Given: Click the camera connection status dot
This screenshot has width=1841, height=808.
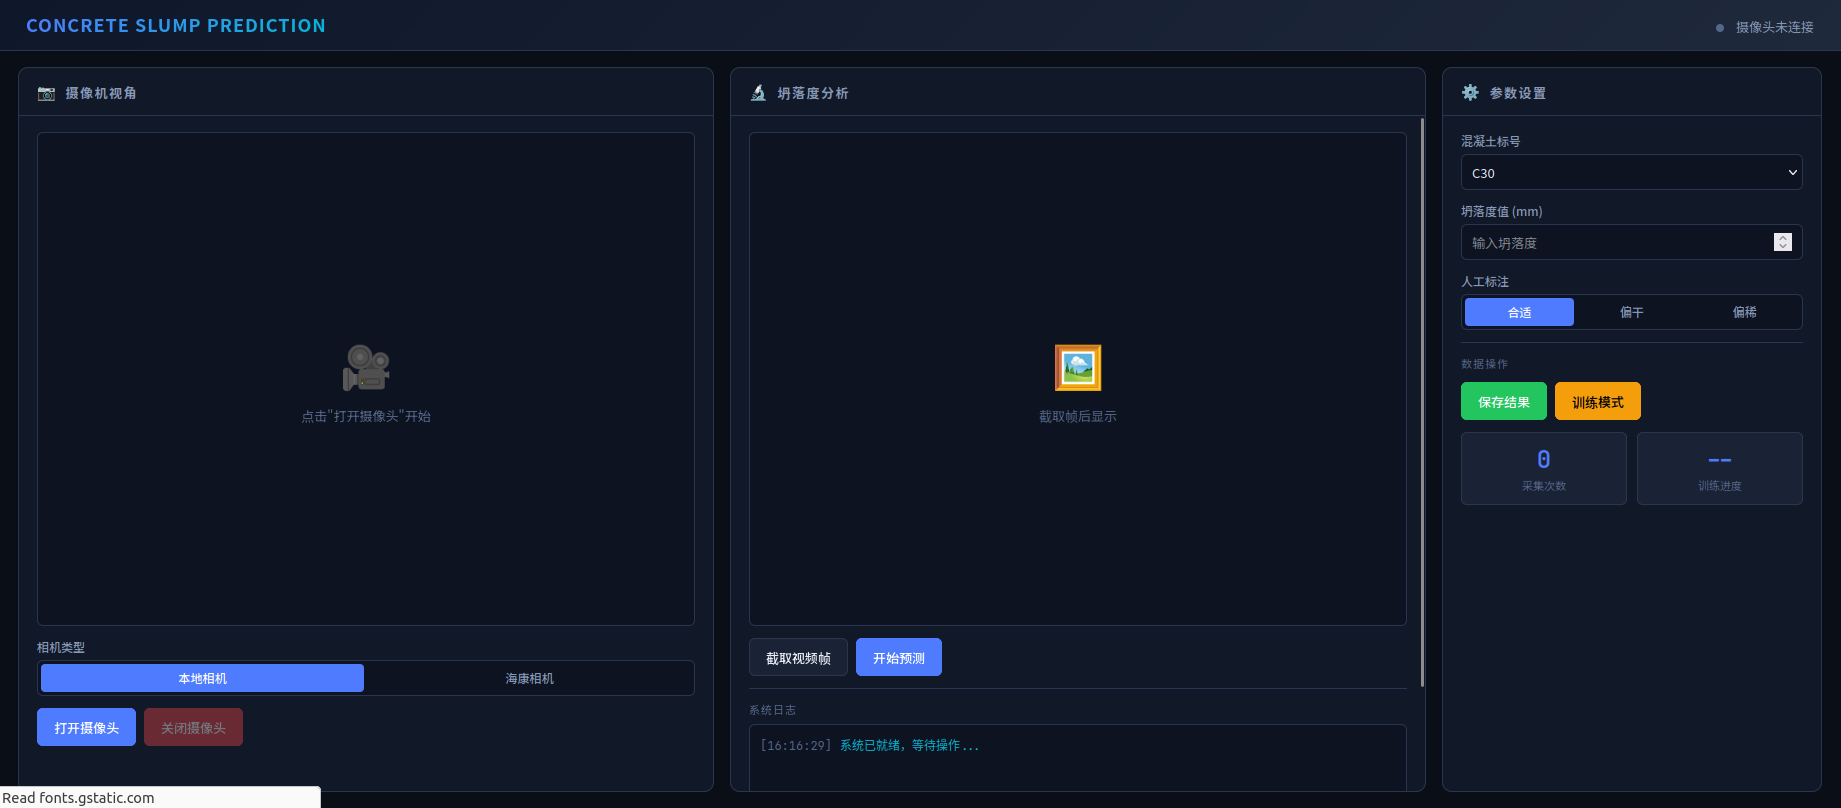Looking at the screenshot, I should 1720,28.
